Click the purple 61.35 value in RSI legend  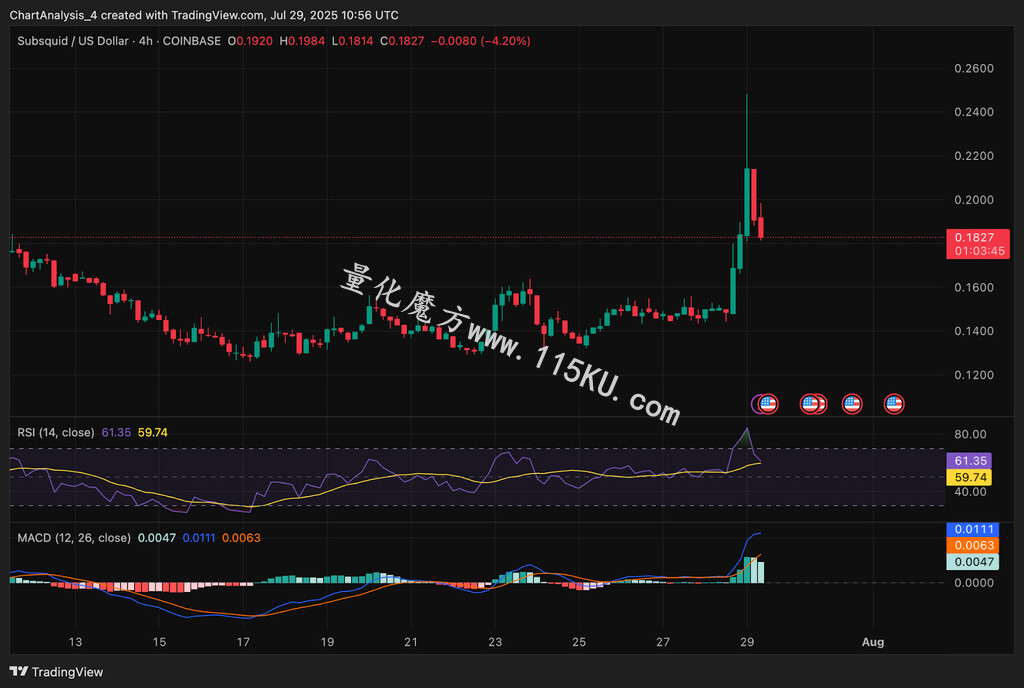(116, 432)
